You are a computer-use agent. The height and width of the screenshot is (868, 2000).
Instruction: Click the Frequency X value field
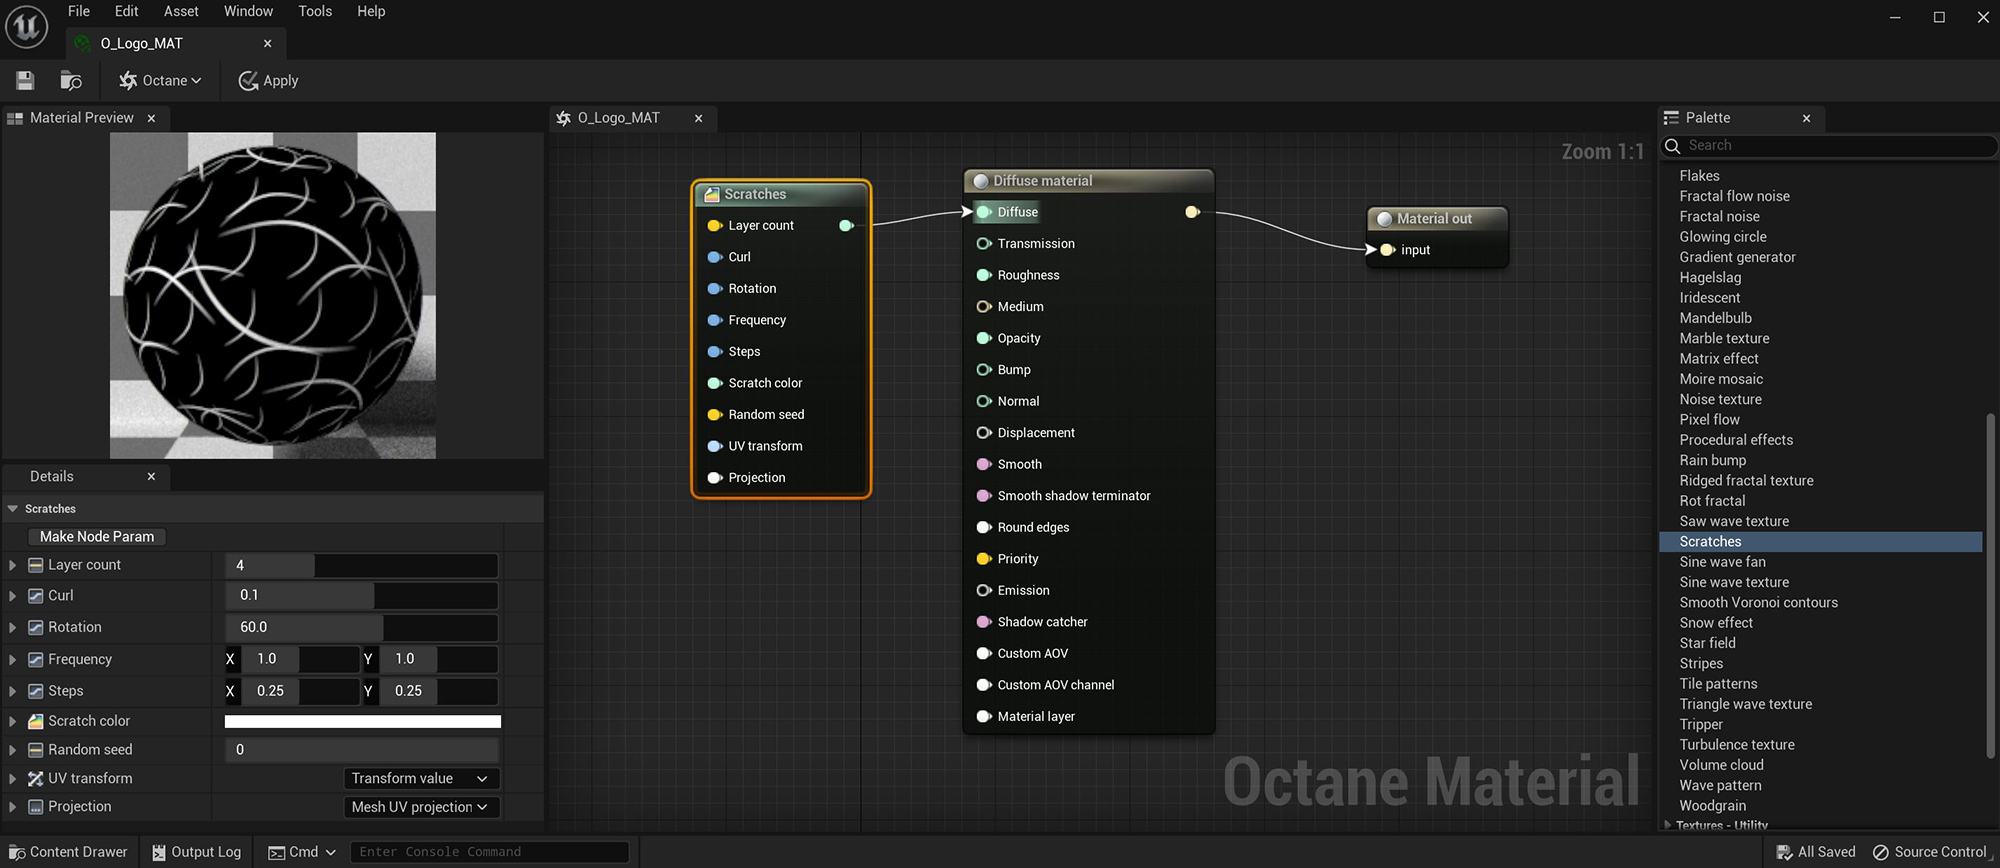(299, 659)
